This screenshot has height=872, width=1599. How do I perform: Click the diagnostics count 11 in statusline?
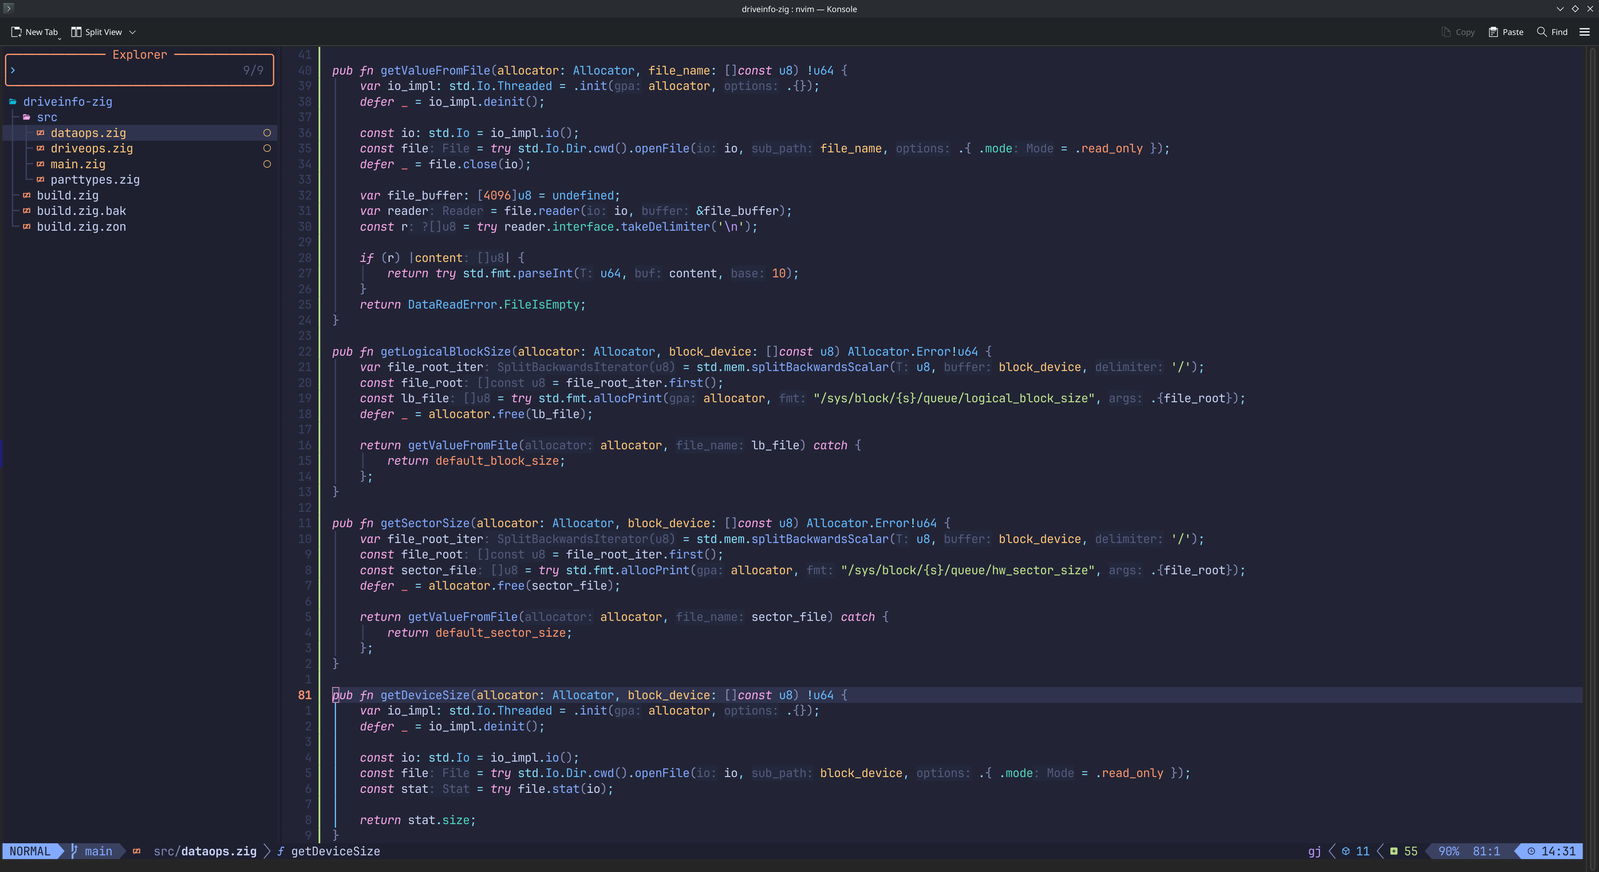[x=1356, y=852]
